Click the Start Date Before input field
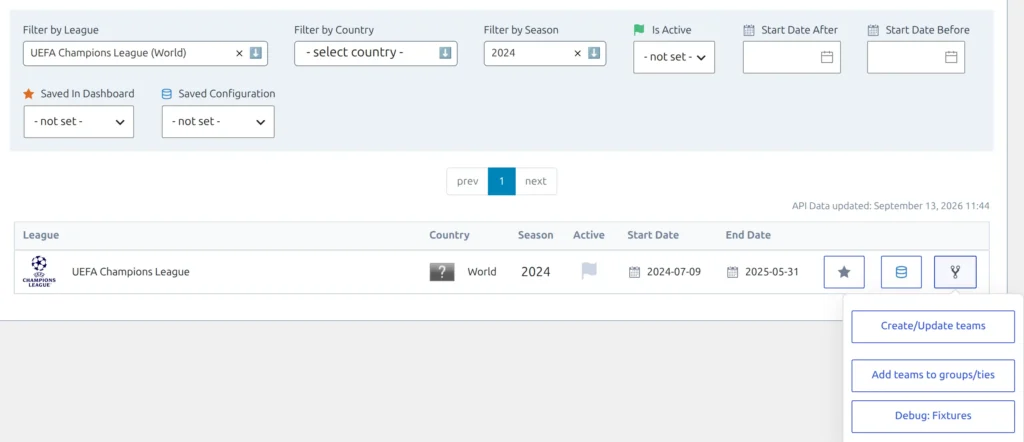This screenshot has height=442, width=1024. pyautogui.click(x=916, y=57)
